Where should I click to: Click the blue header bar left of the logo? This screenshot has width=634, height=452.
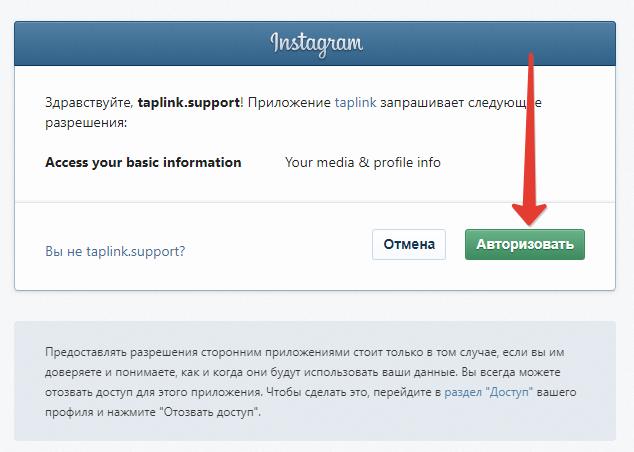(142, 44)
